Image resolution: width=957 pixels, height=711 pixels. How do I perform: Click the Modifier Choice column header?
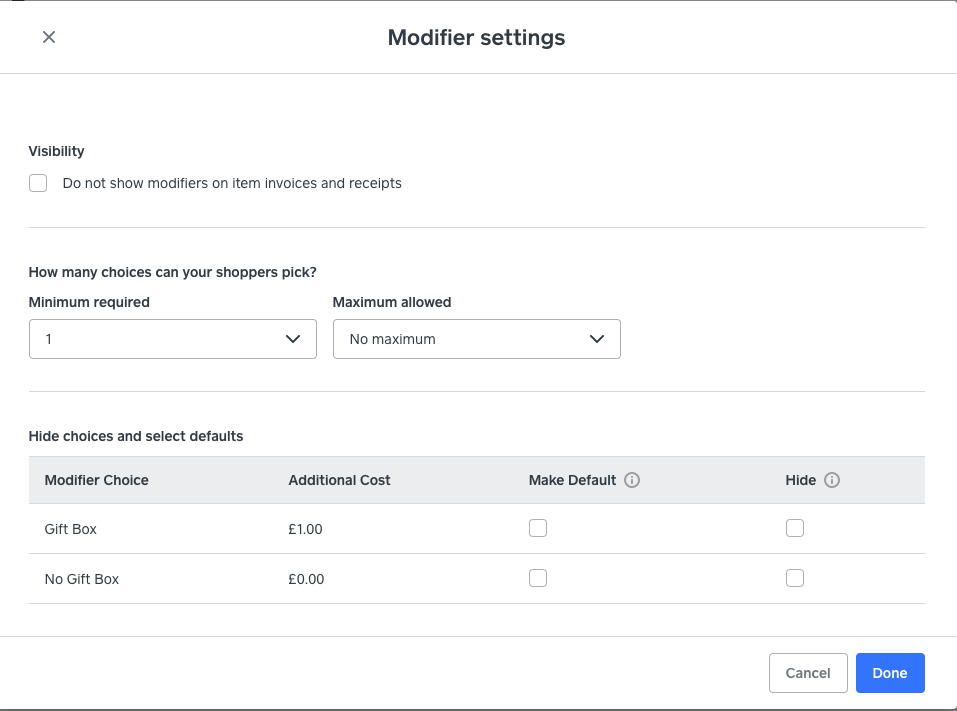click(97, 480)
